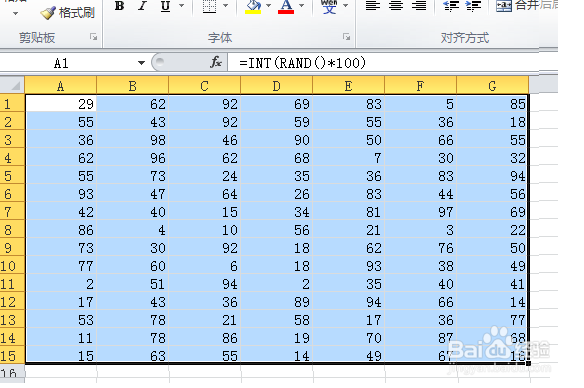Click cell D12 containing 89
The width and height of the screenshot is (584, 388).
[277, 302]
